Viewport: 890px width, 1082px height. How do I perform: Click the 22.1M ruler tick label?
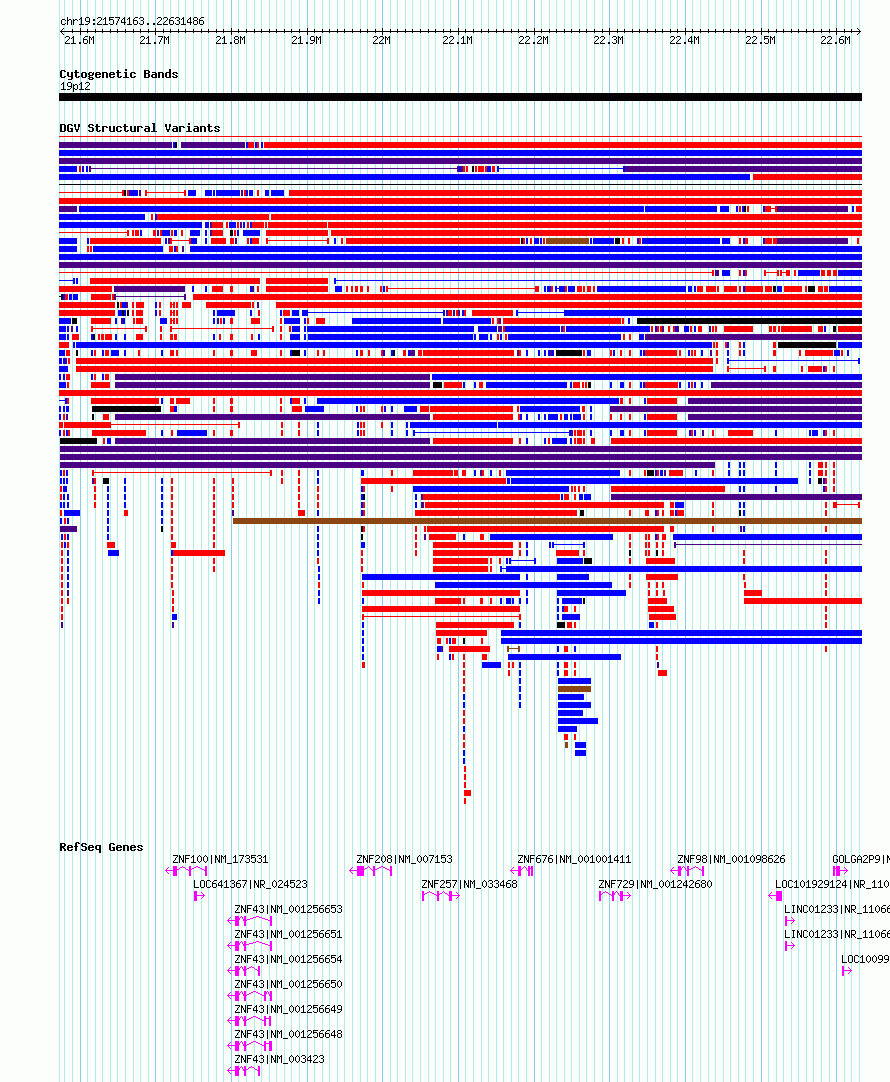457,41
